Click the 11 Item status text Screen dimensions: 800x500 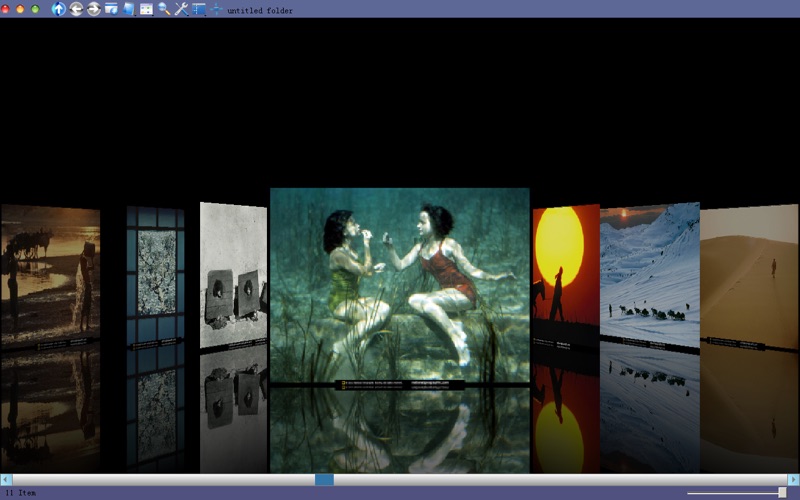[x=20, y=493]
